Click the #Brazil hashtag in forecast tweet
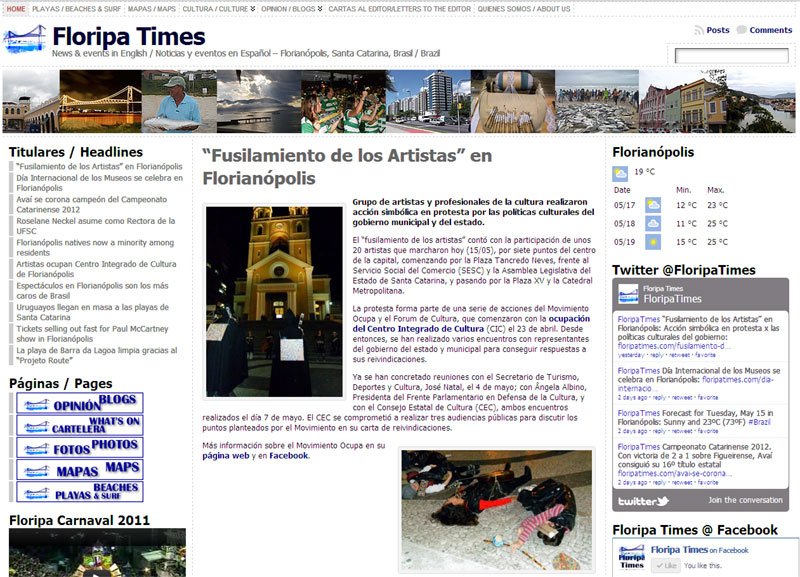The width and height of the screenshot is (800, 577). [759, 422]
